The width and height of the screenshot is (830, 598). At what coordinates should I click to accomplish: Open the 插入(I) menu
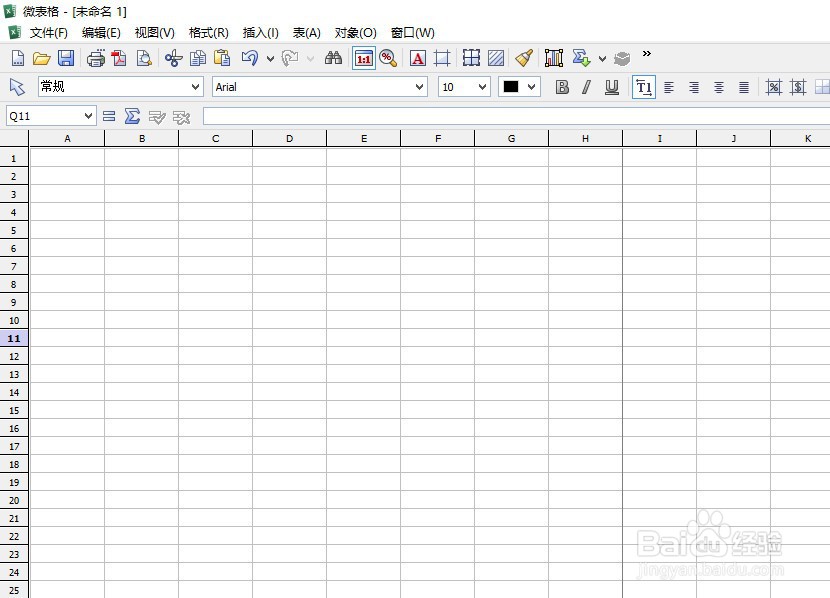(x=260, y=33)
